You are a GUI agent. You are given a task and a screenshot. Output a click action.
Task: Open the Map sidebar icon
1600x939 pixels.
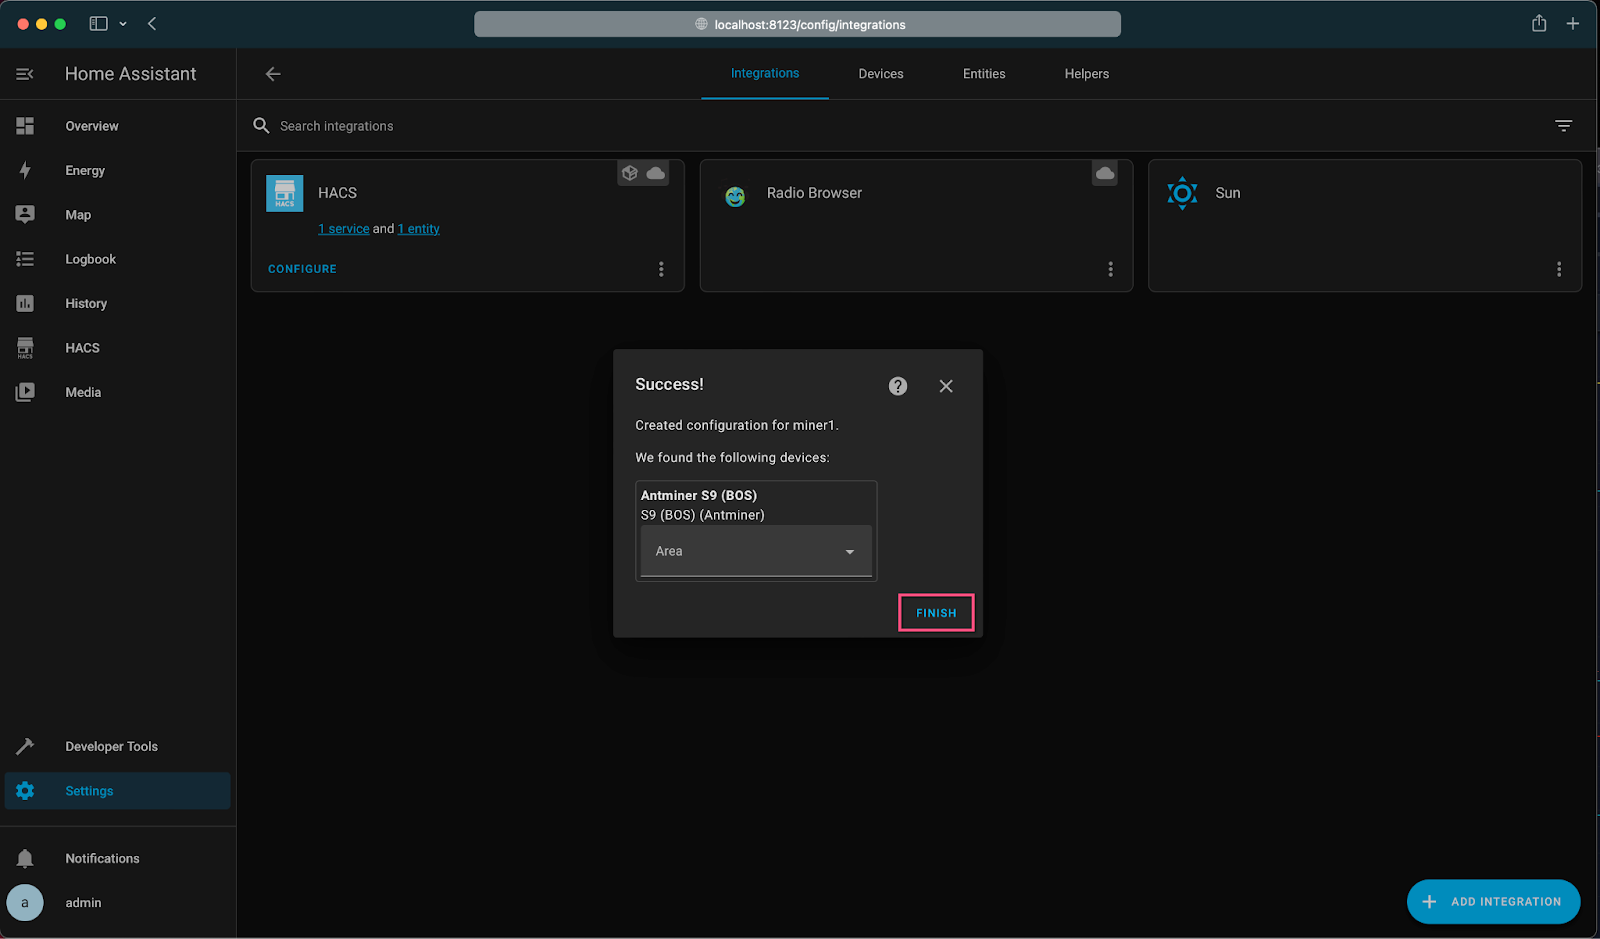click(x=25, y=214)
